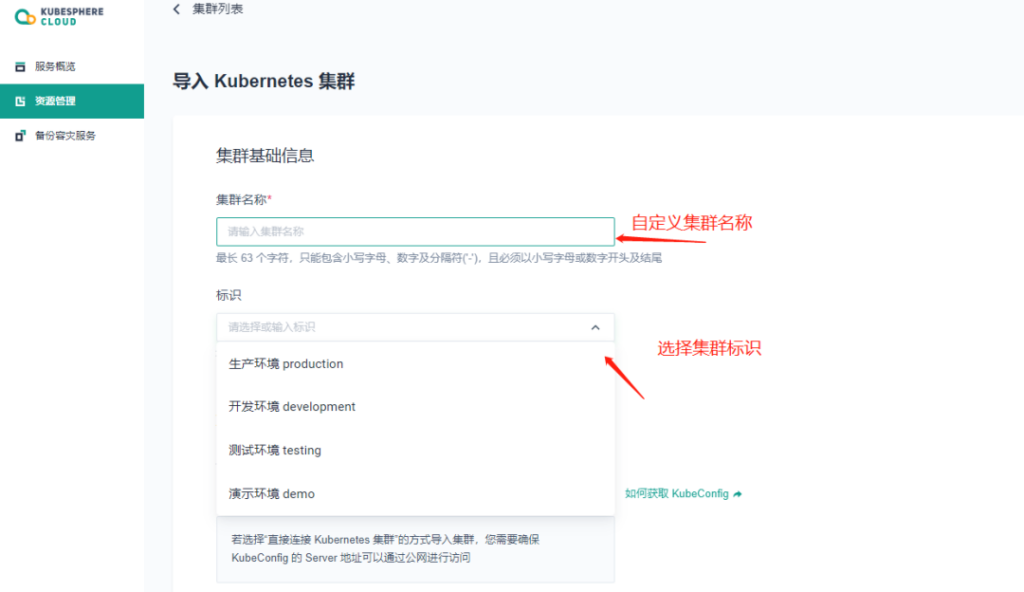Screen dimensions: 1024x592
Task: Open 服务概览 in the sidebar
Action: tap(55, 67)
